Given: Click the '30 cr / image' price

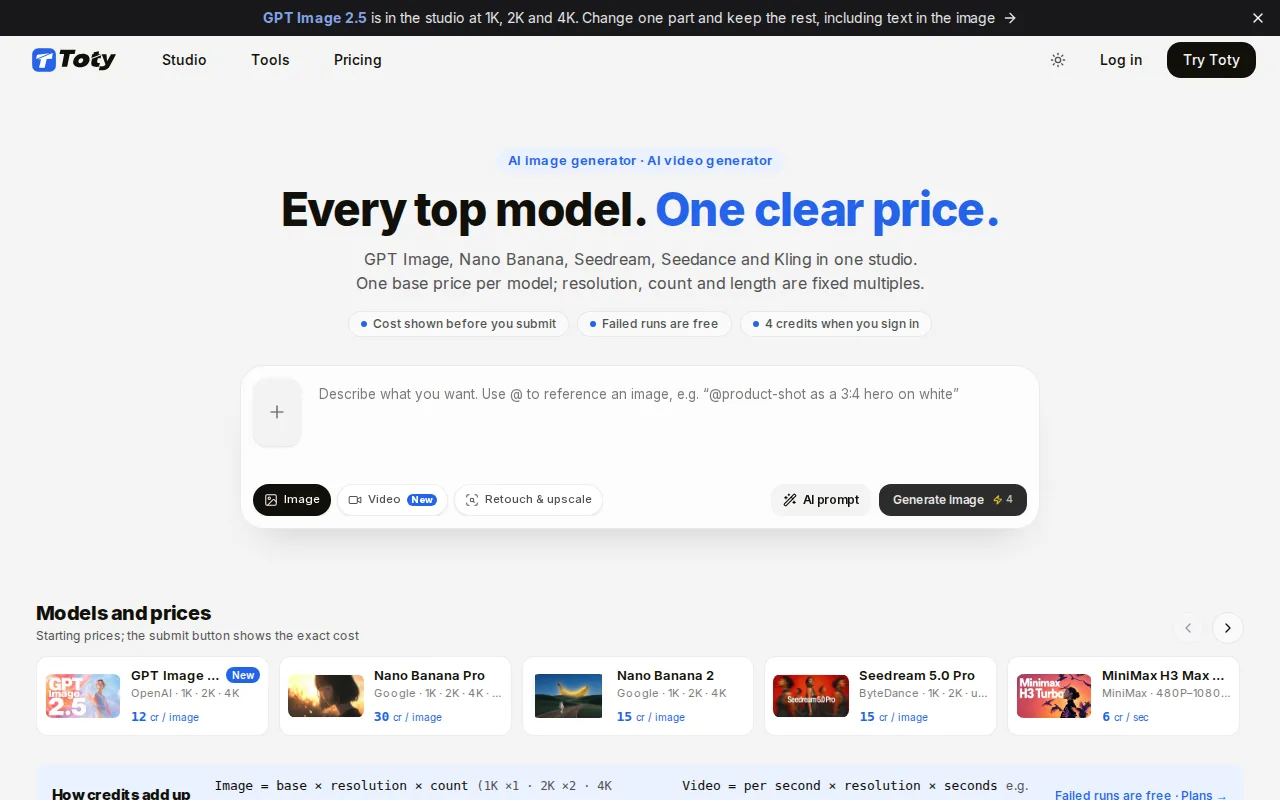Looking at the screenshot, I should (408, 717).
